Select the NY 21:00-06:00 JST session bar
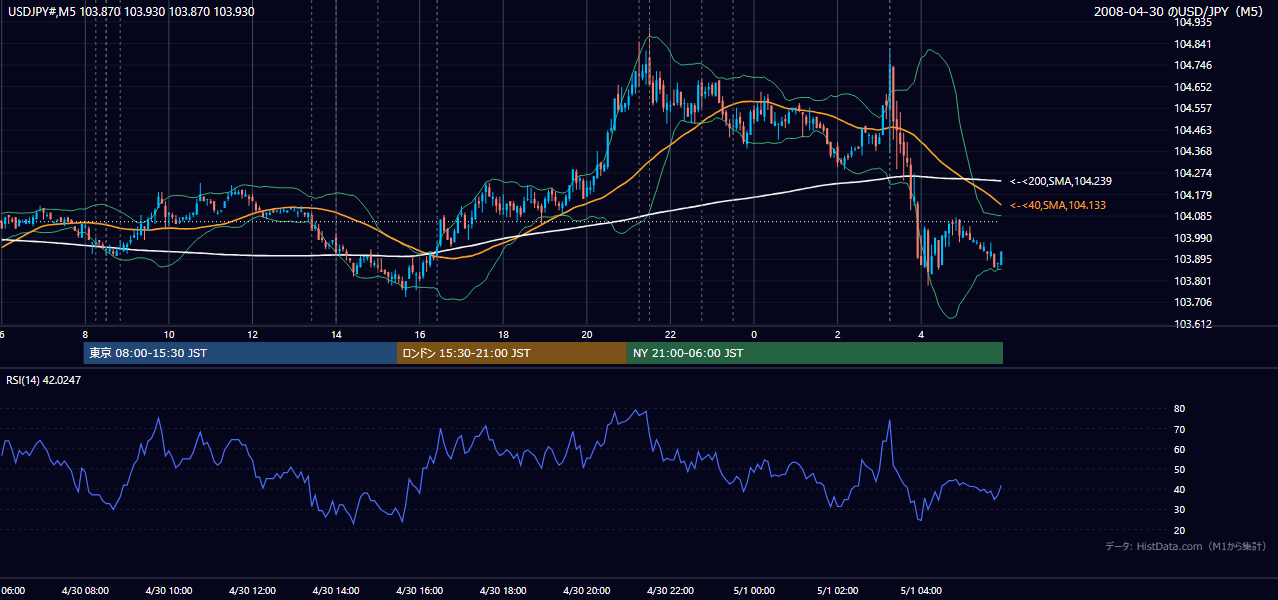1278x600 pixels. (815, 353)
